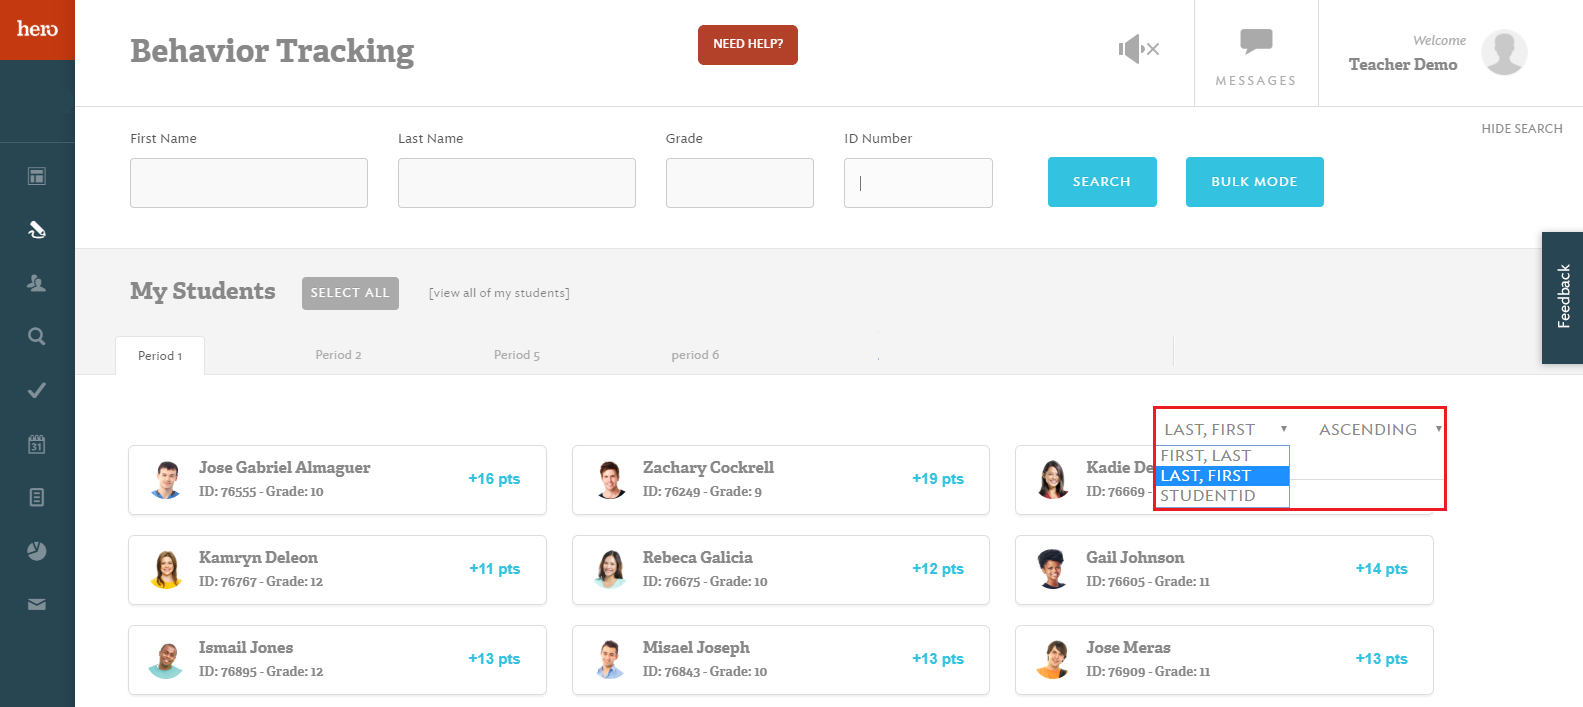Viewport: 1583px width, 707px height.
Task: Click +16 pts on Almaguer card
Action: (494, 479)
